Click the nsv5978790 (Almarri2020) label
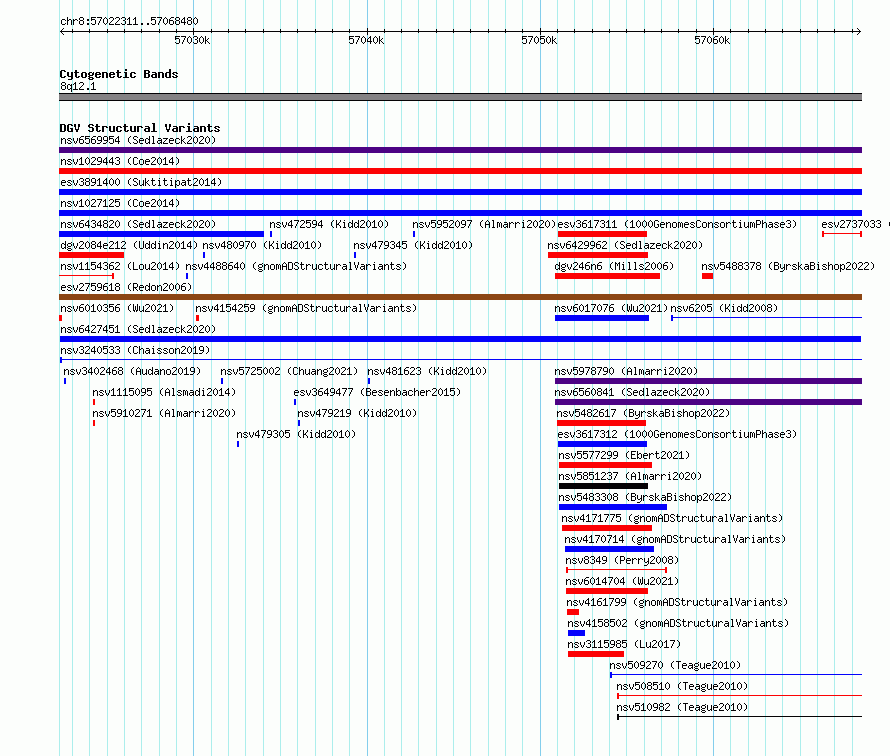The width and height of the screenshot is (890, 756). (x=626, y=371)
